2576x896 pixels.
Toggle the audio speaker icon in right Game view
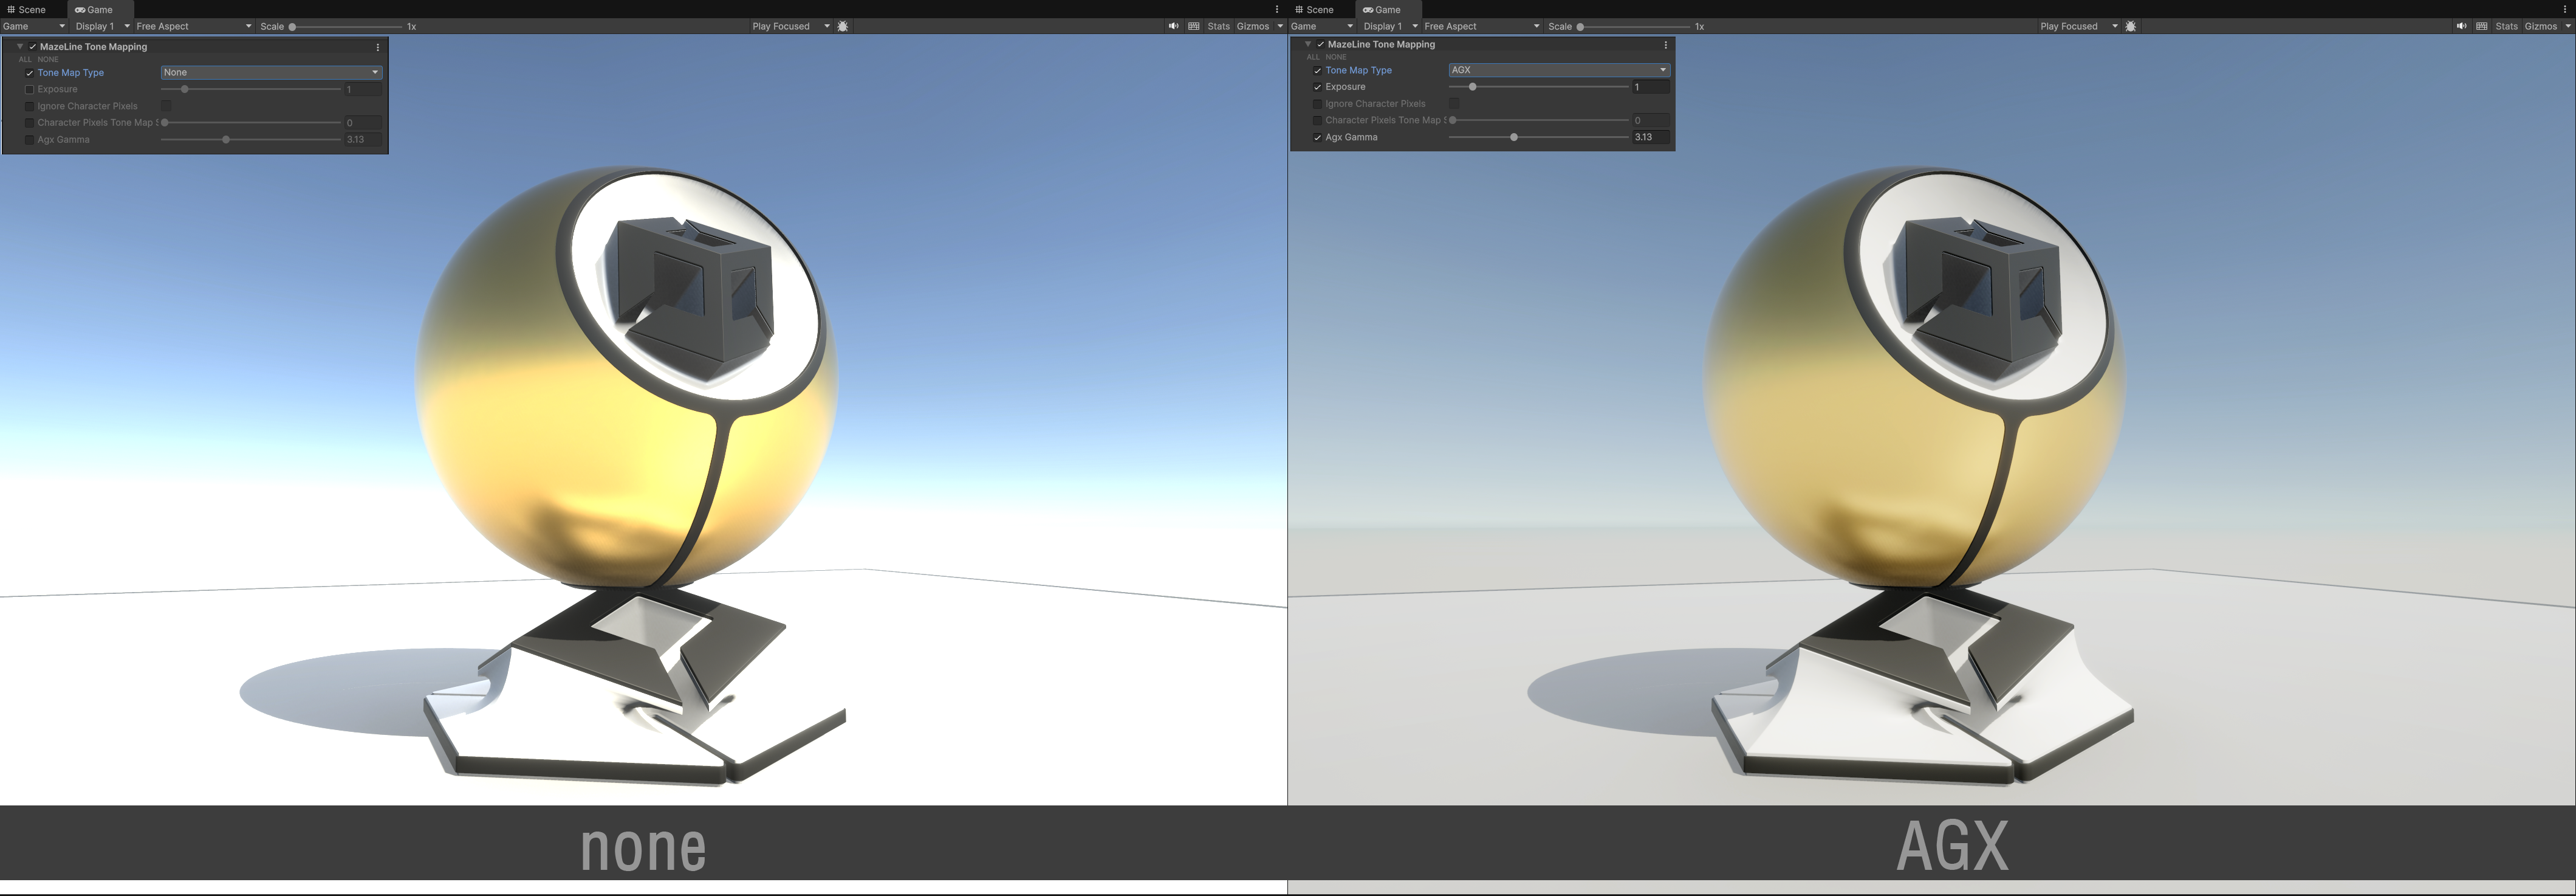2461,26
